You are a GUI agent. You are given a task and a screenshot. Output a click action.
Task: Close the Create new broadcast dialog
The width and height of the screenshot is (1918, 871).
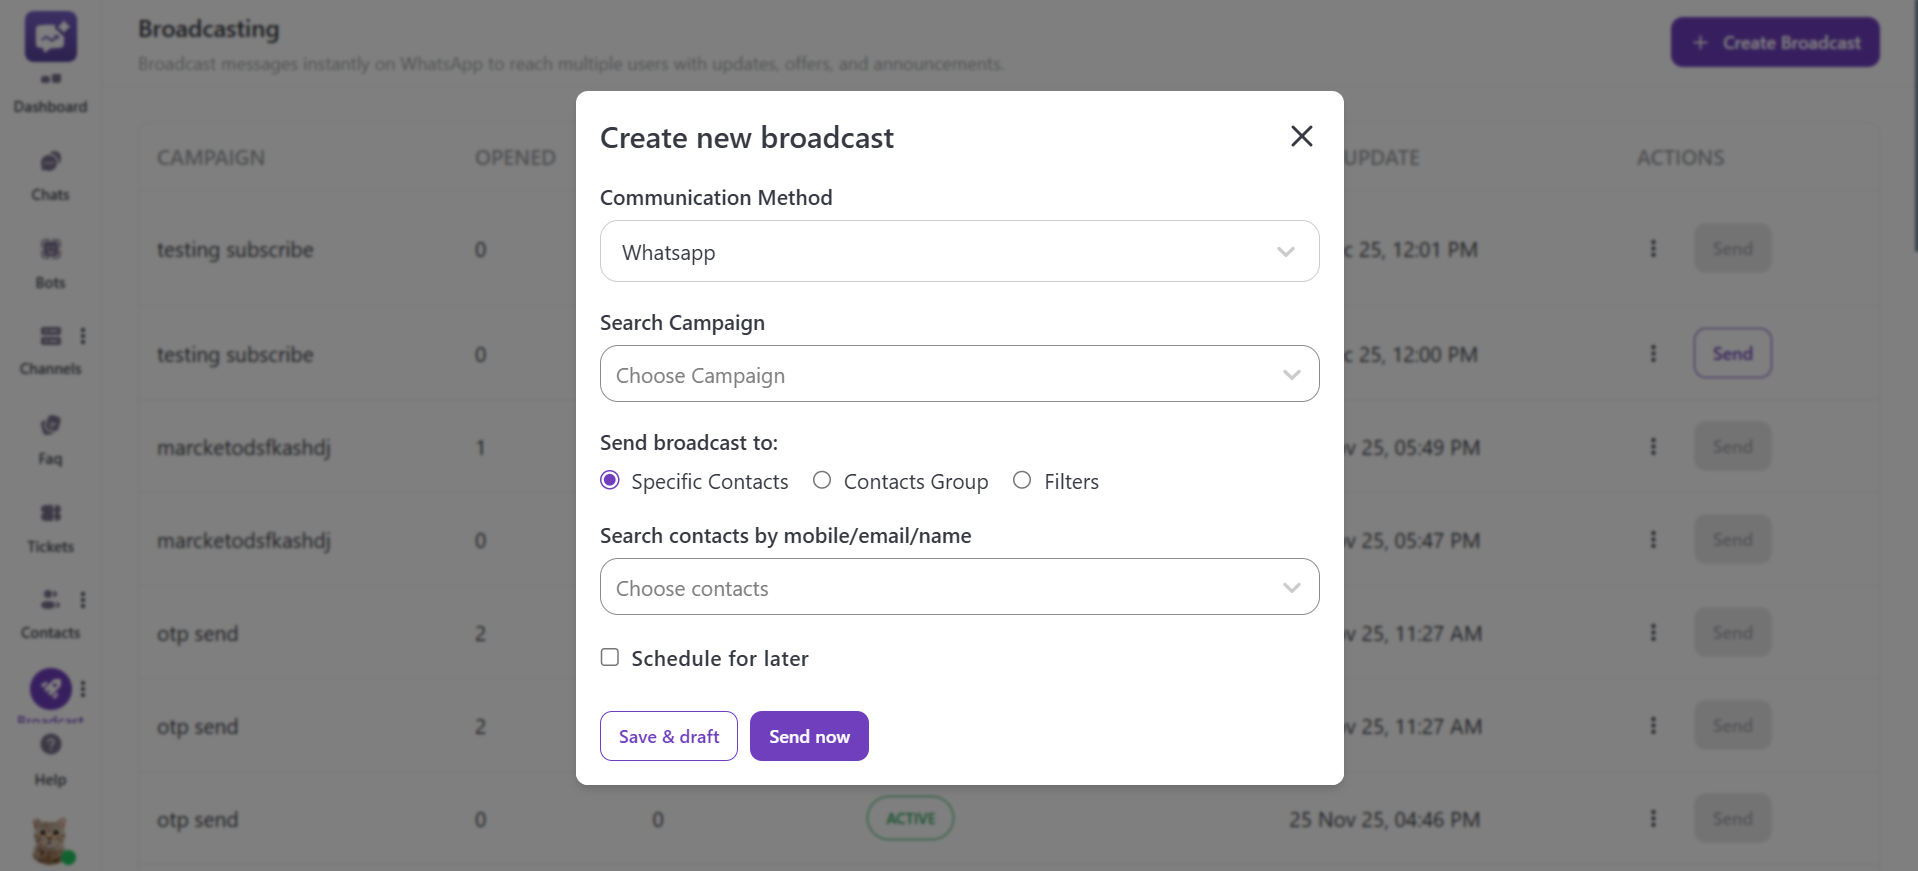(1300, 136)
